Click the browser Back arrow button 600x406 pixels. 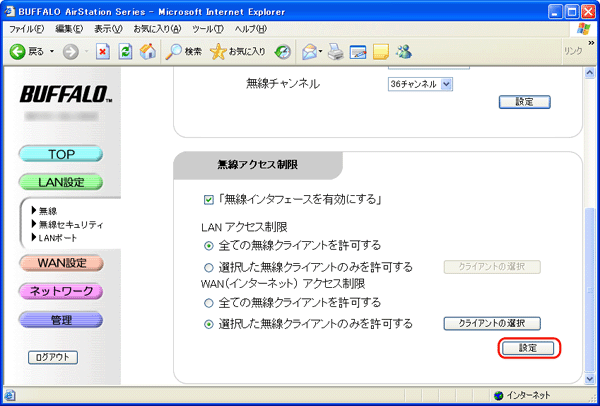click(x=18, y=51)
